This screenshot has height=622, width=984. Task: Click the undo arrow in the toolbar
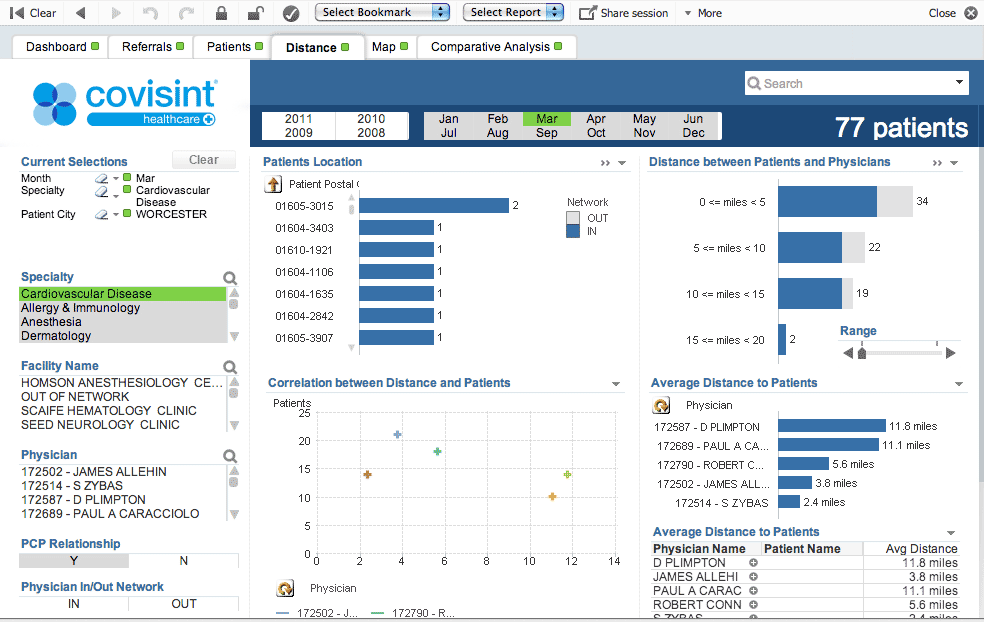[x=152, y=12]
